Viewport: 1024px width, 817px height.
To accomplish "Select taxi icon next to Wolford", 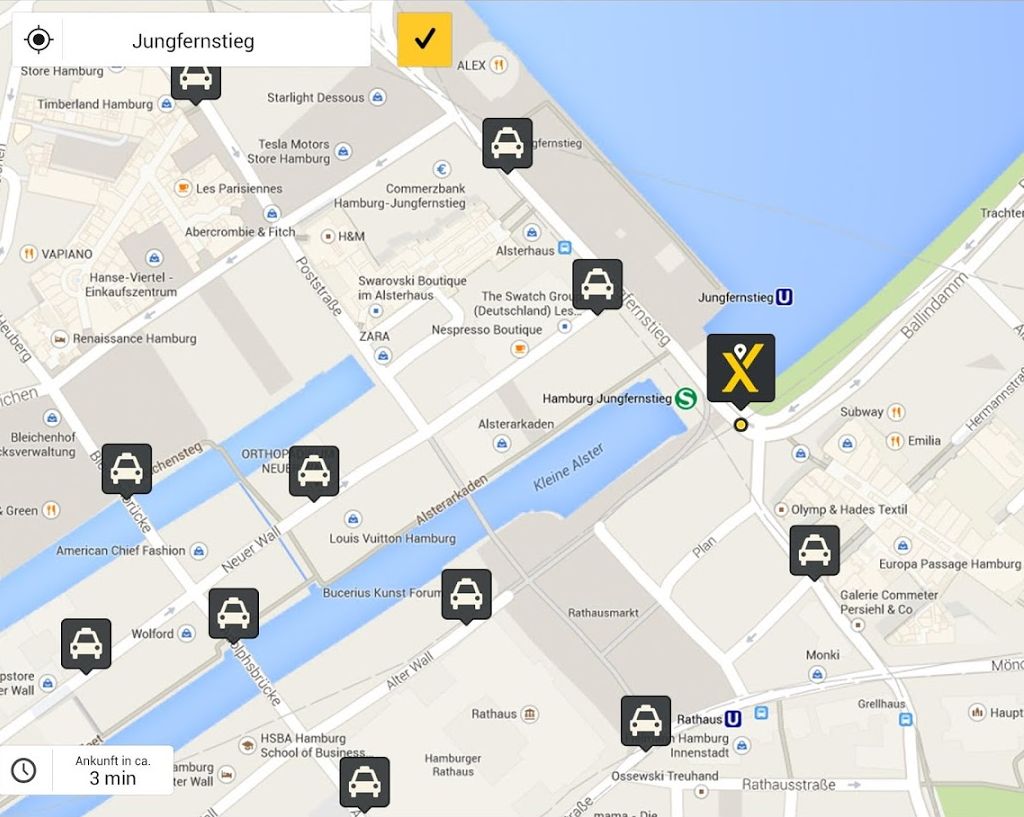I will [x=233, y=616].
